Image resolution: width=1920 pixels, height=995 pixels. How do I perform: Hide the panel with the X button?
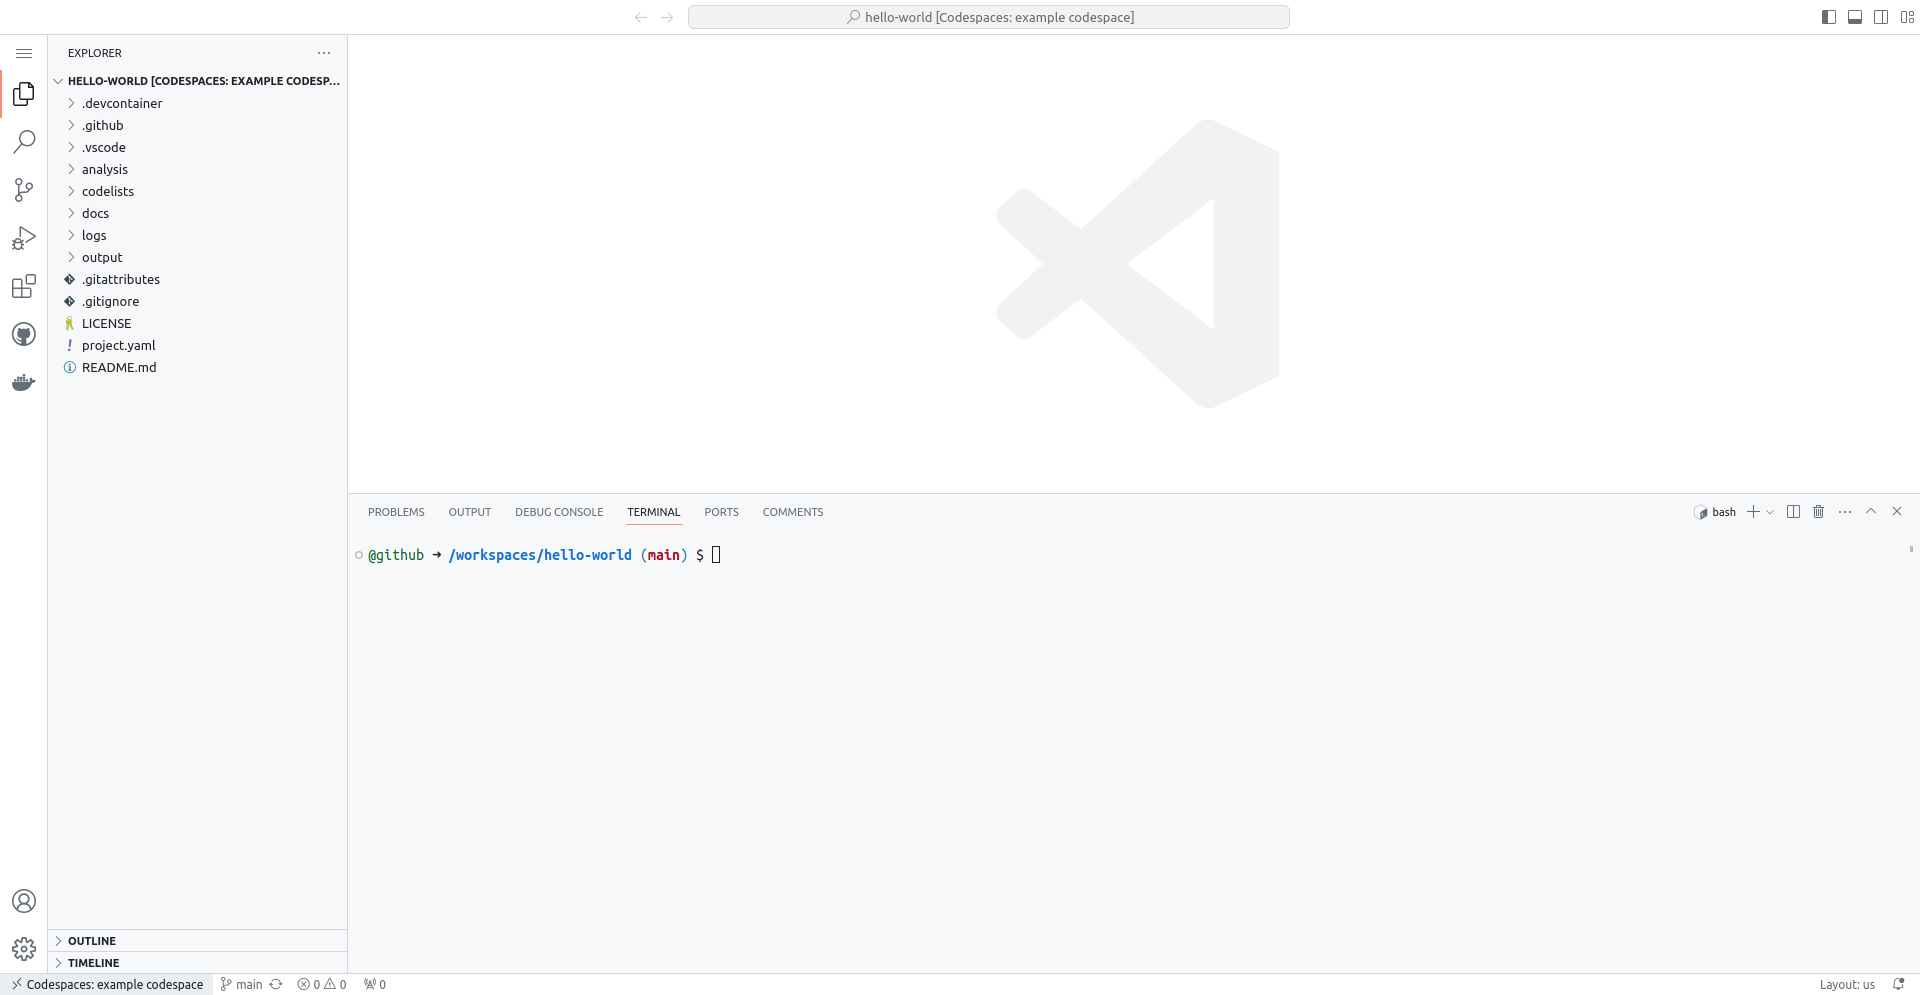pos(1897,512)
